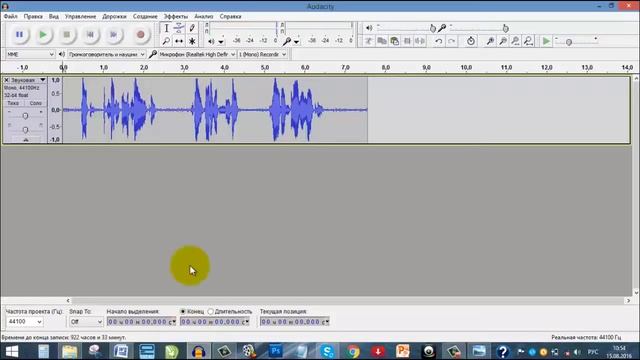The width and height of the screenshot is (640, 360).
Task: Open Google Chrome from the taskbar
Action: click(x=353, y=351)
